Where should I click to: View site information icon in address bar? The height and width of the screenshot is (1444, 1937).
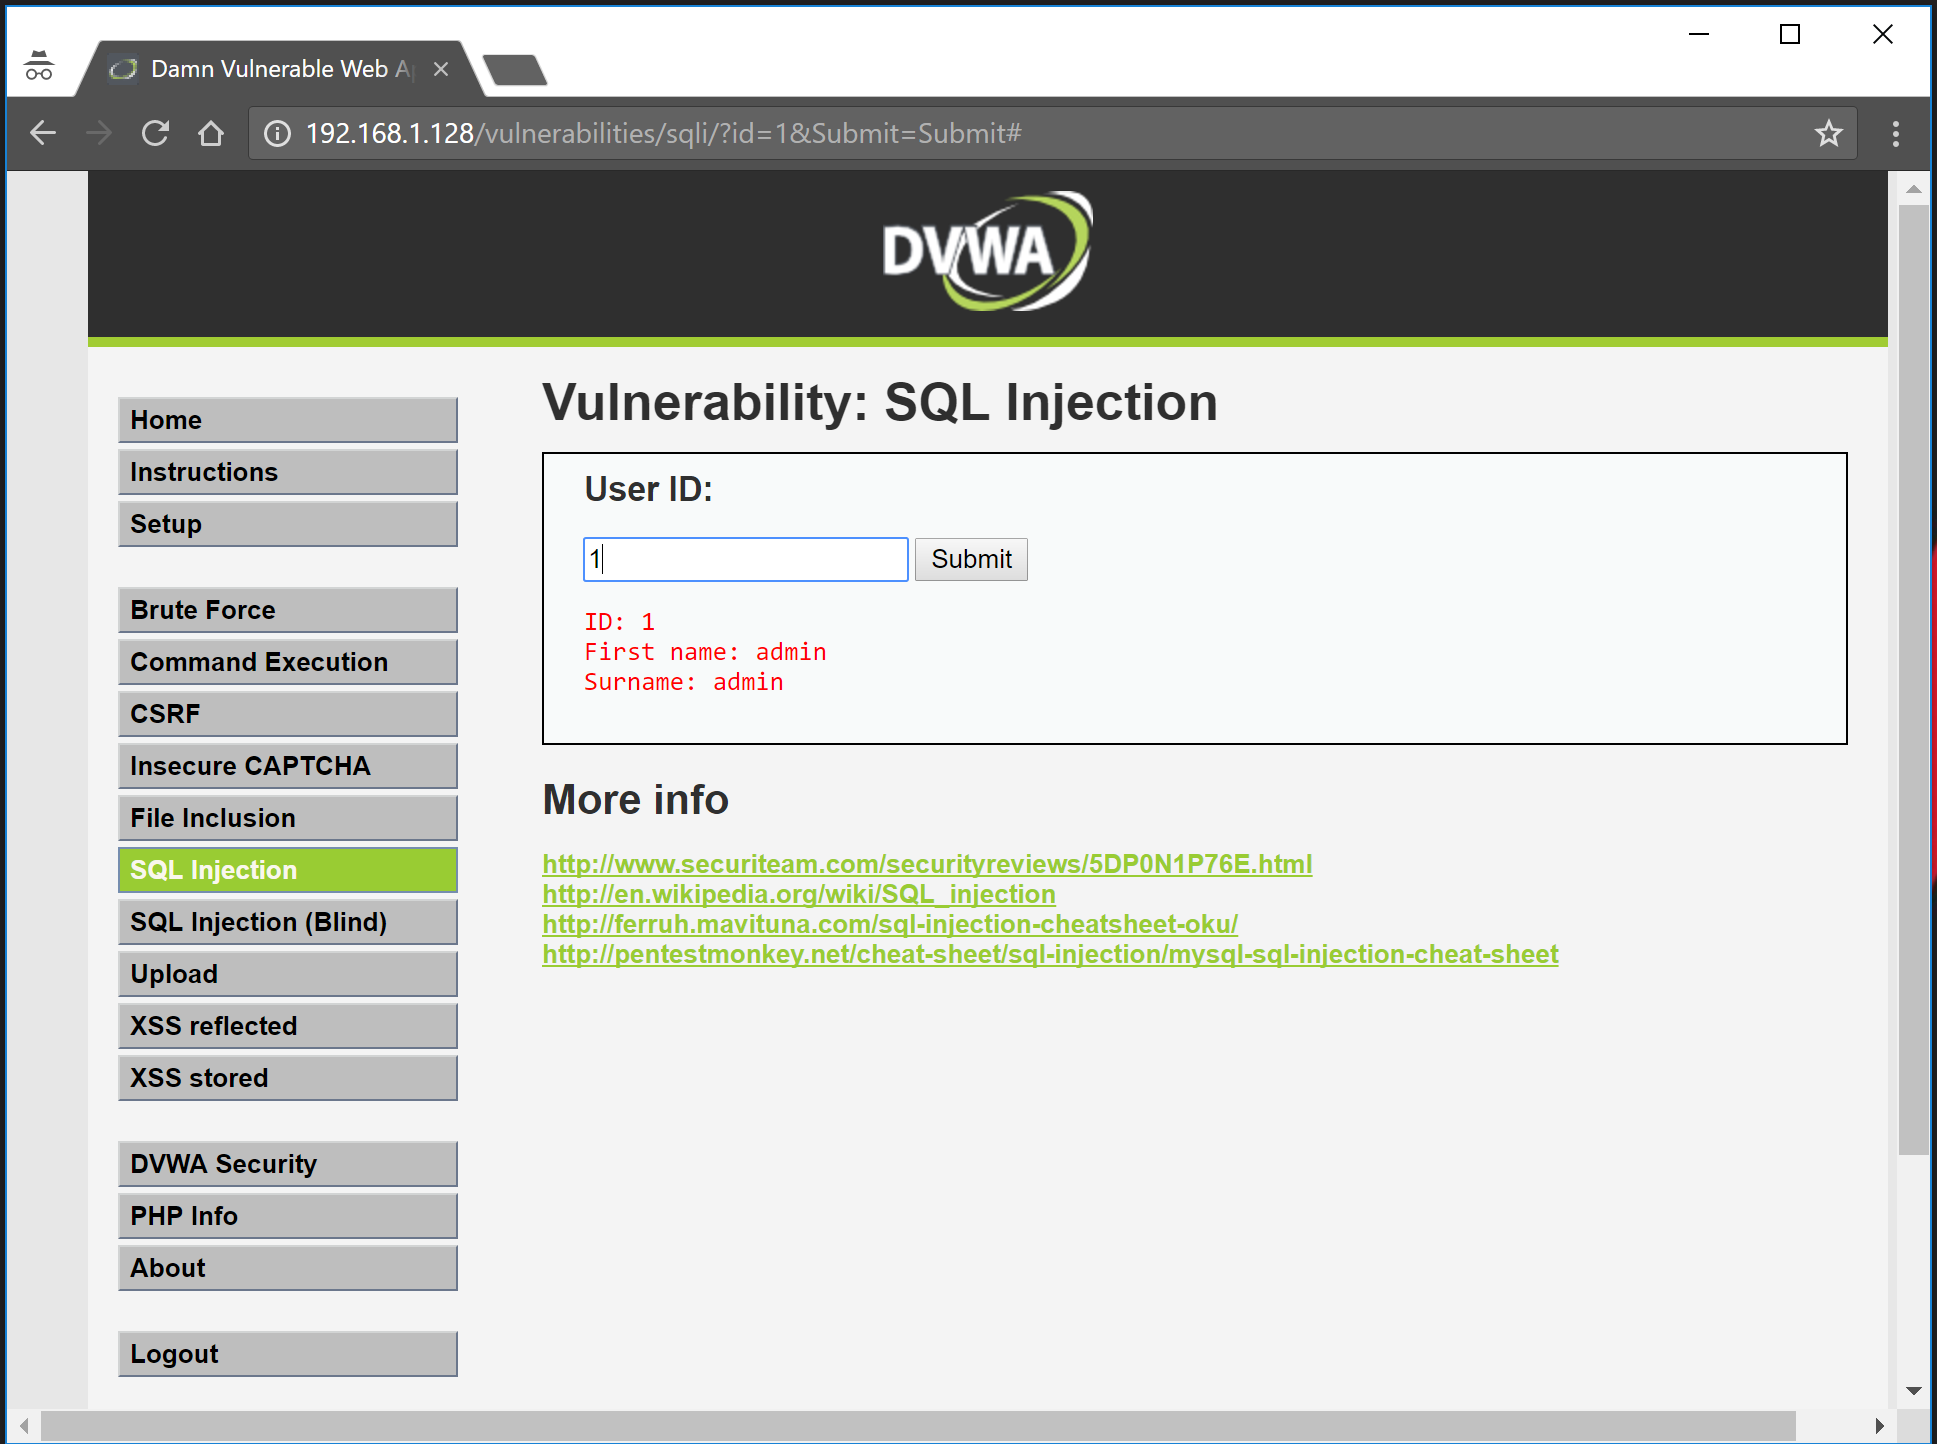(277, 133)
